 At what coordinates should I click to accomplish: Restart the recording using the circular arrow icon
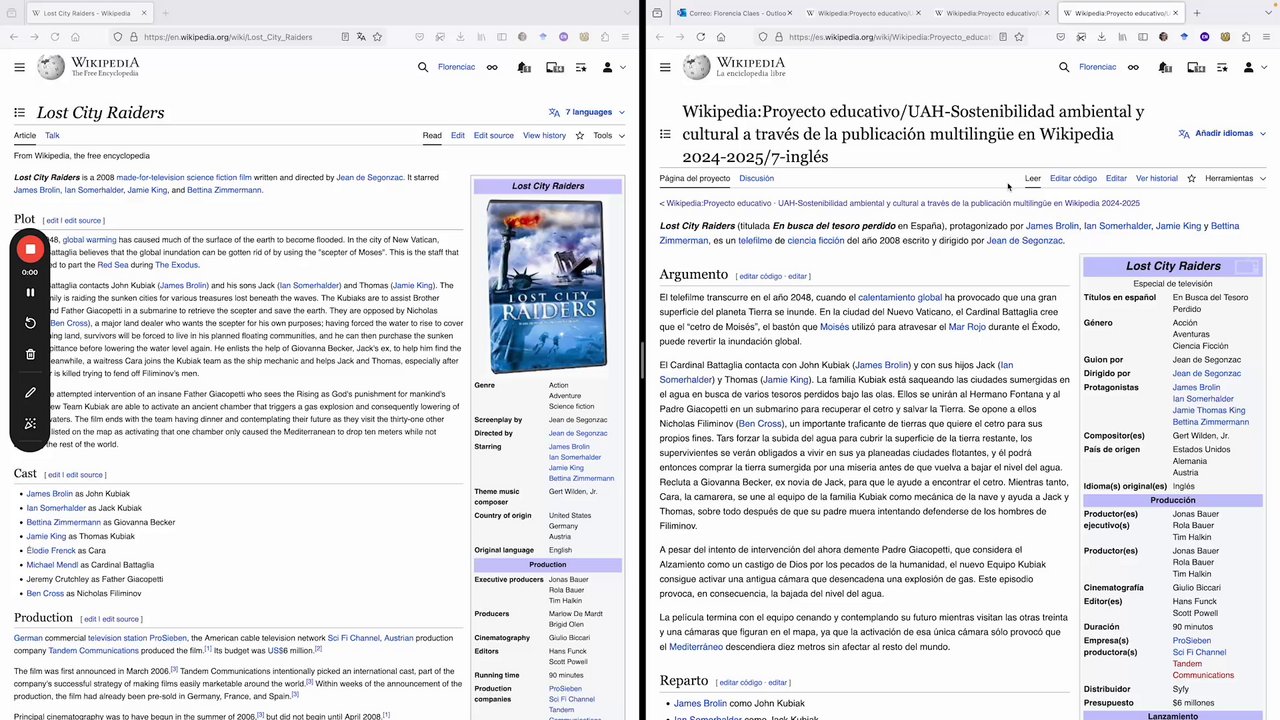pos(30,323)
